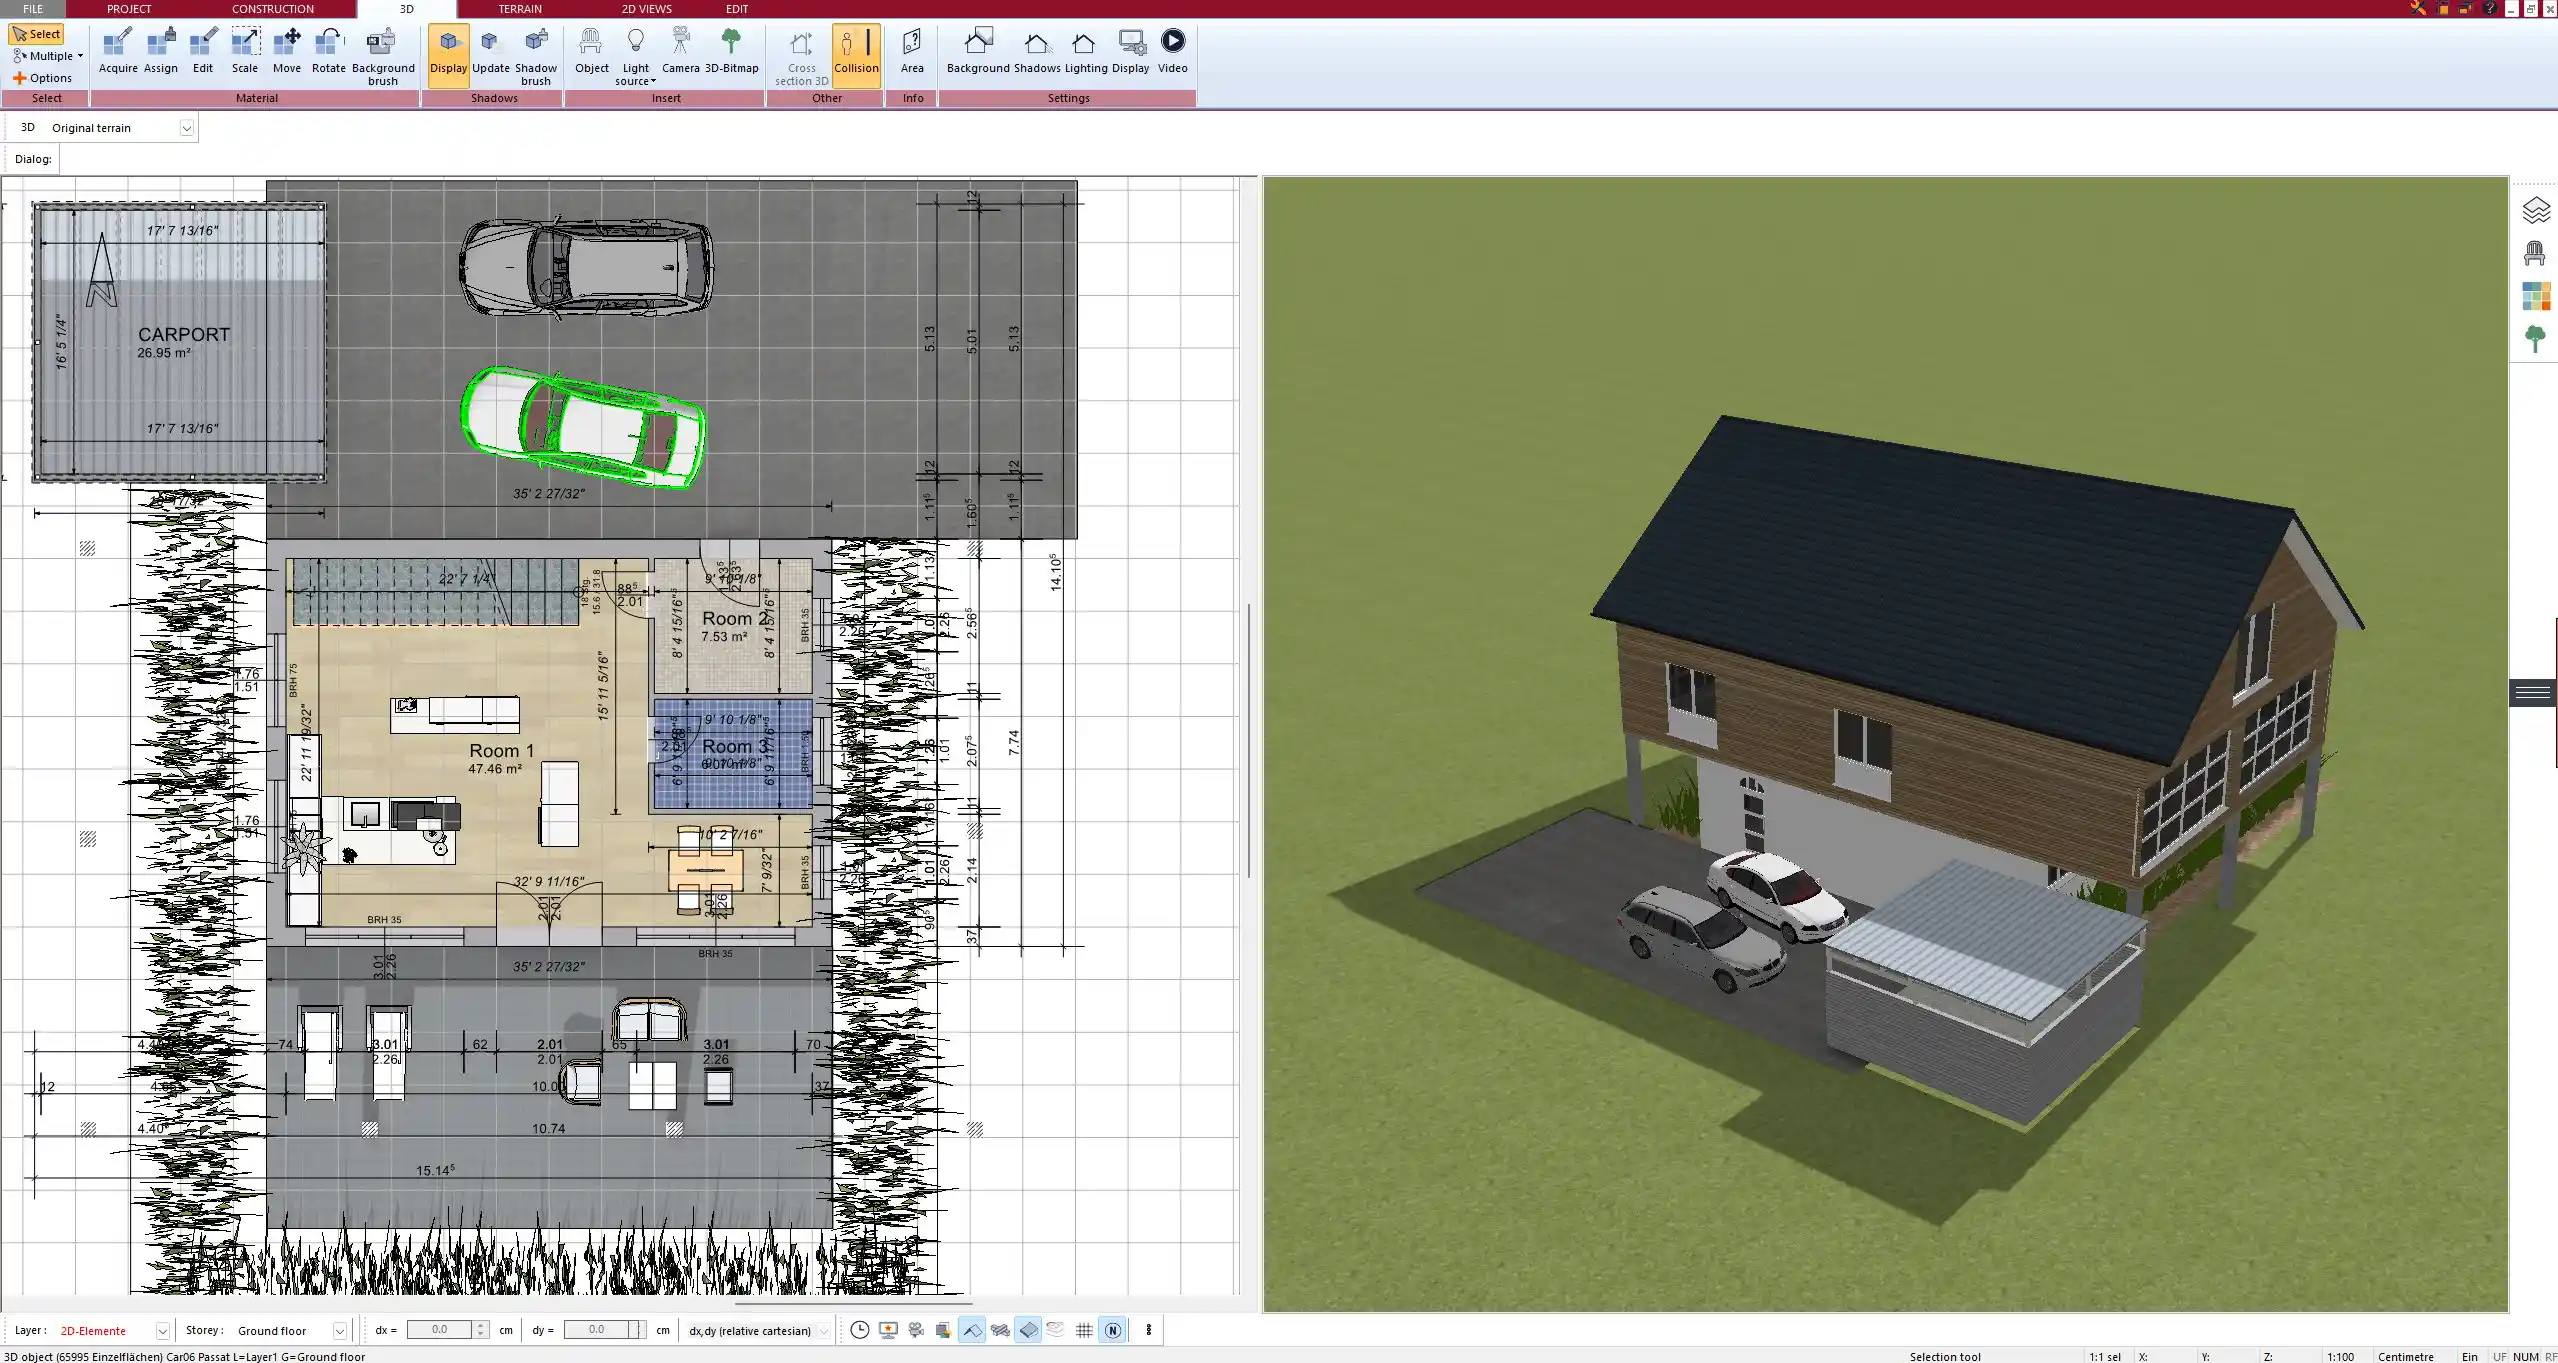Image resolution: width=2558 pixels, height=1363 pixels.
Task: Toggle the grid display in the bottom bar
Action: 1084,1330
